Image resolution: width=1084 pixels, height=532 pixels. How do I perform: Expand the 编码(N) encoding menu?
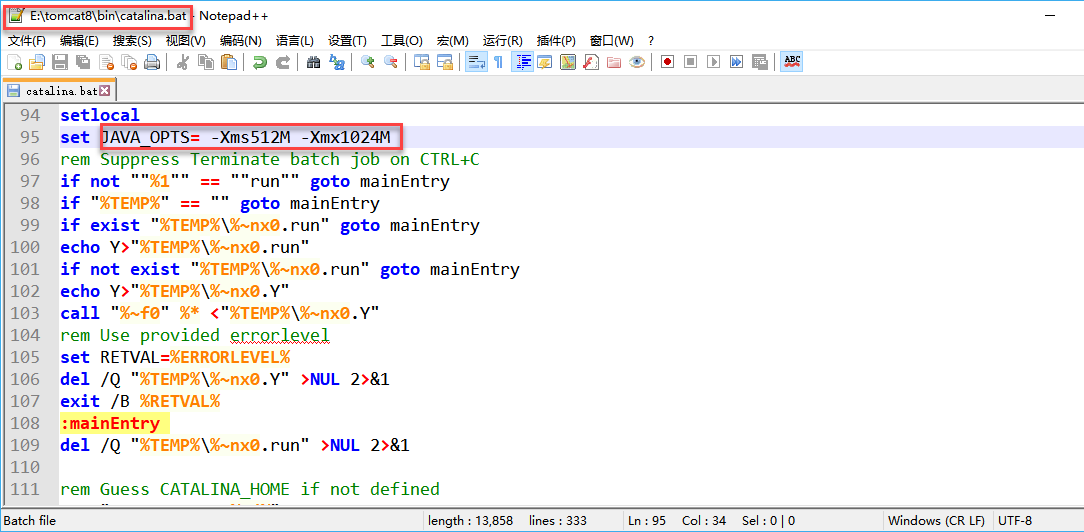[240, 41]
